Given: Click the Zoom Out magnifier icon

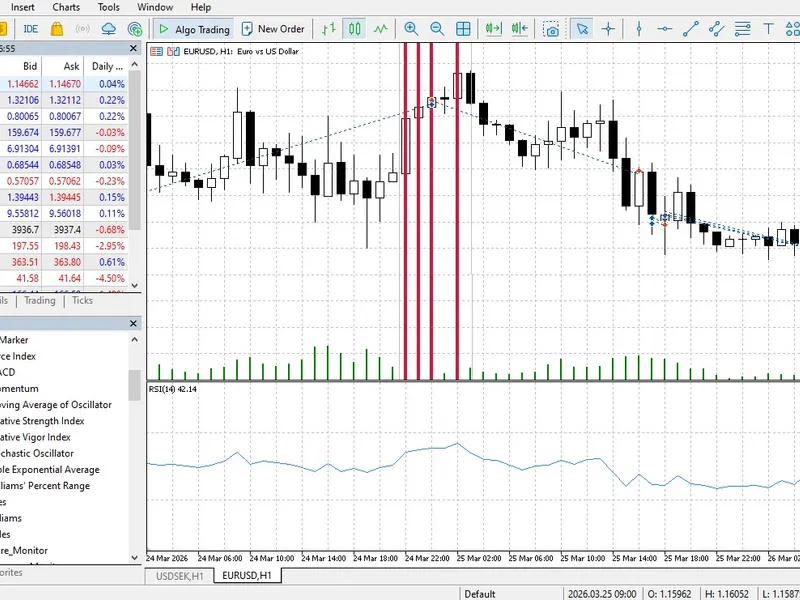Looking at the screenshot, I should [437, 29].
